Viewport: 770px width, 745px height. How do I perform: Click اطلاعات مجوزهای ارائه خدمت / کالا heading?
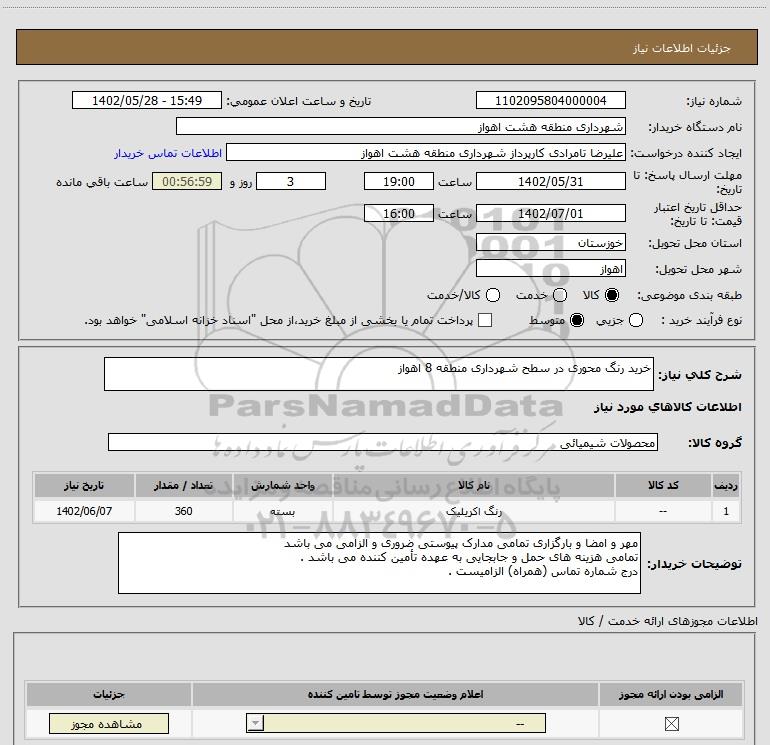pos(667,621)
